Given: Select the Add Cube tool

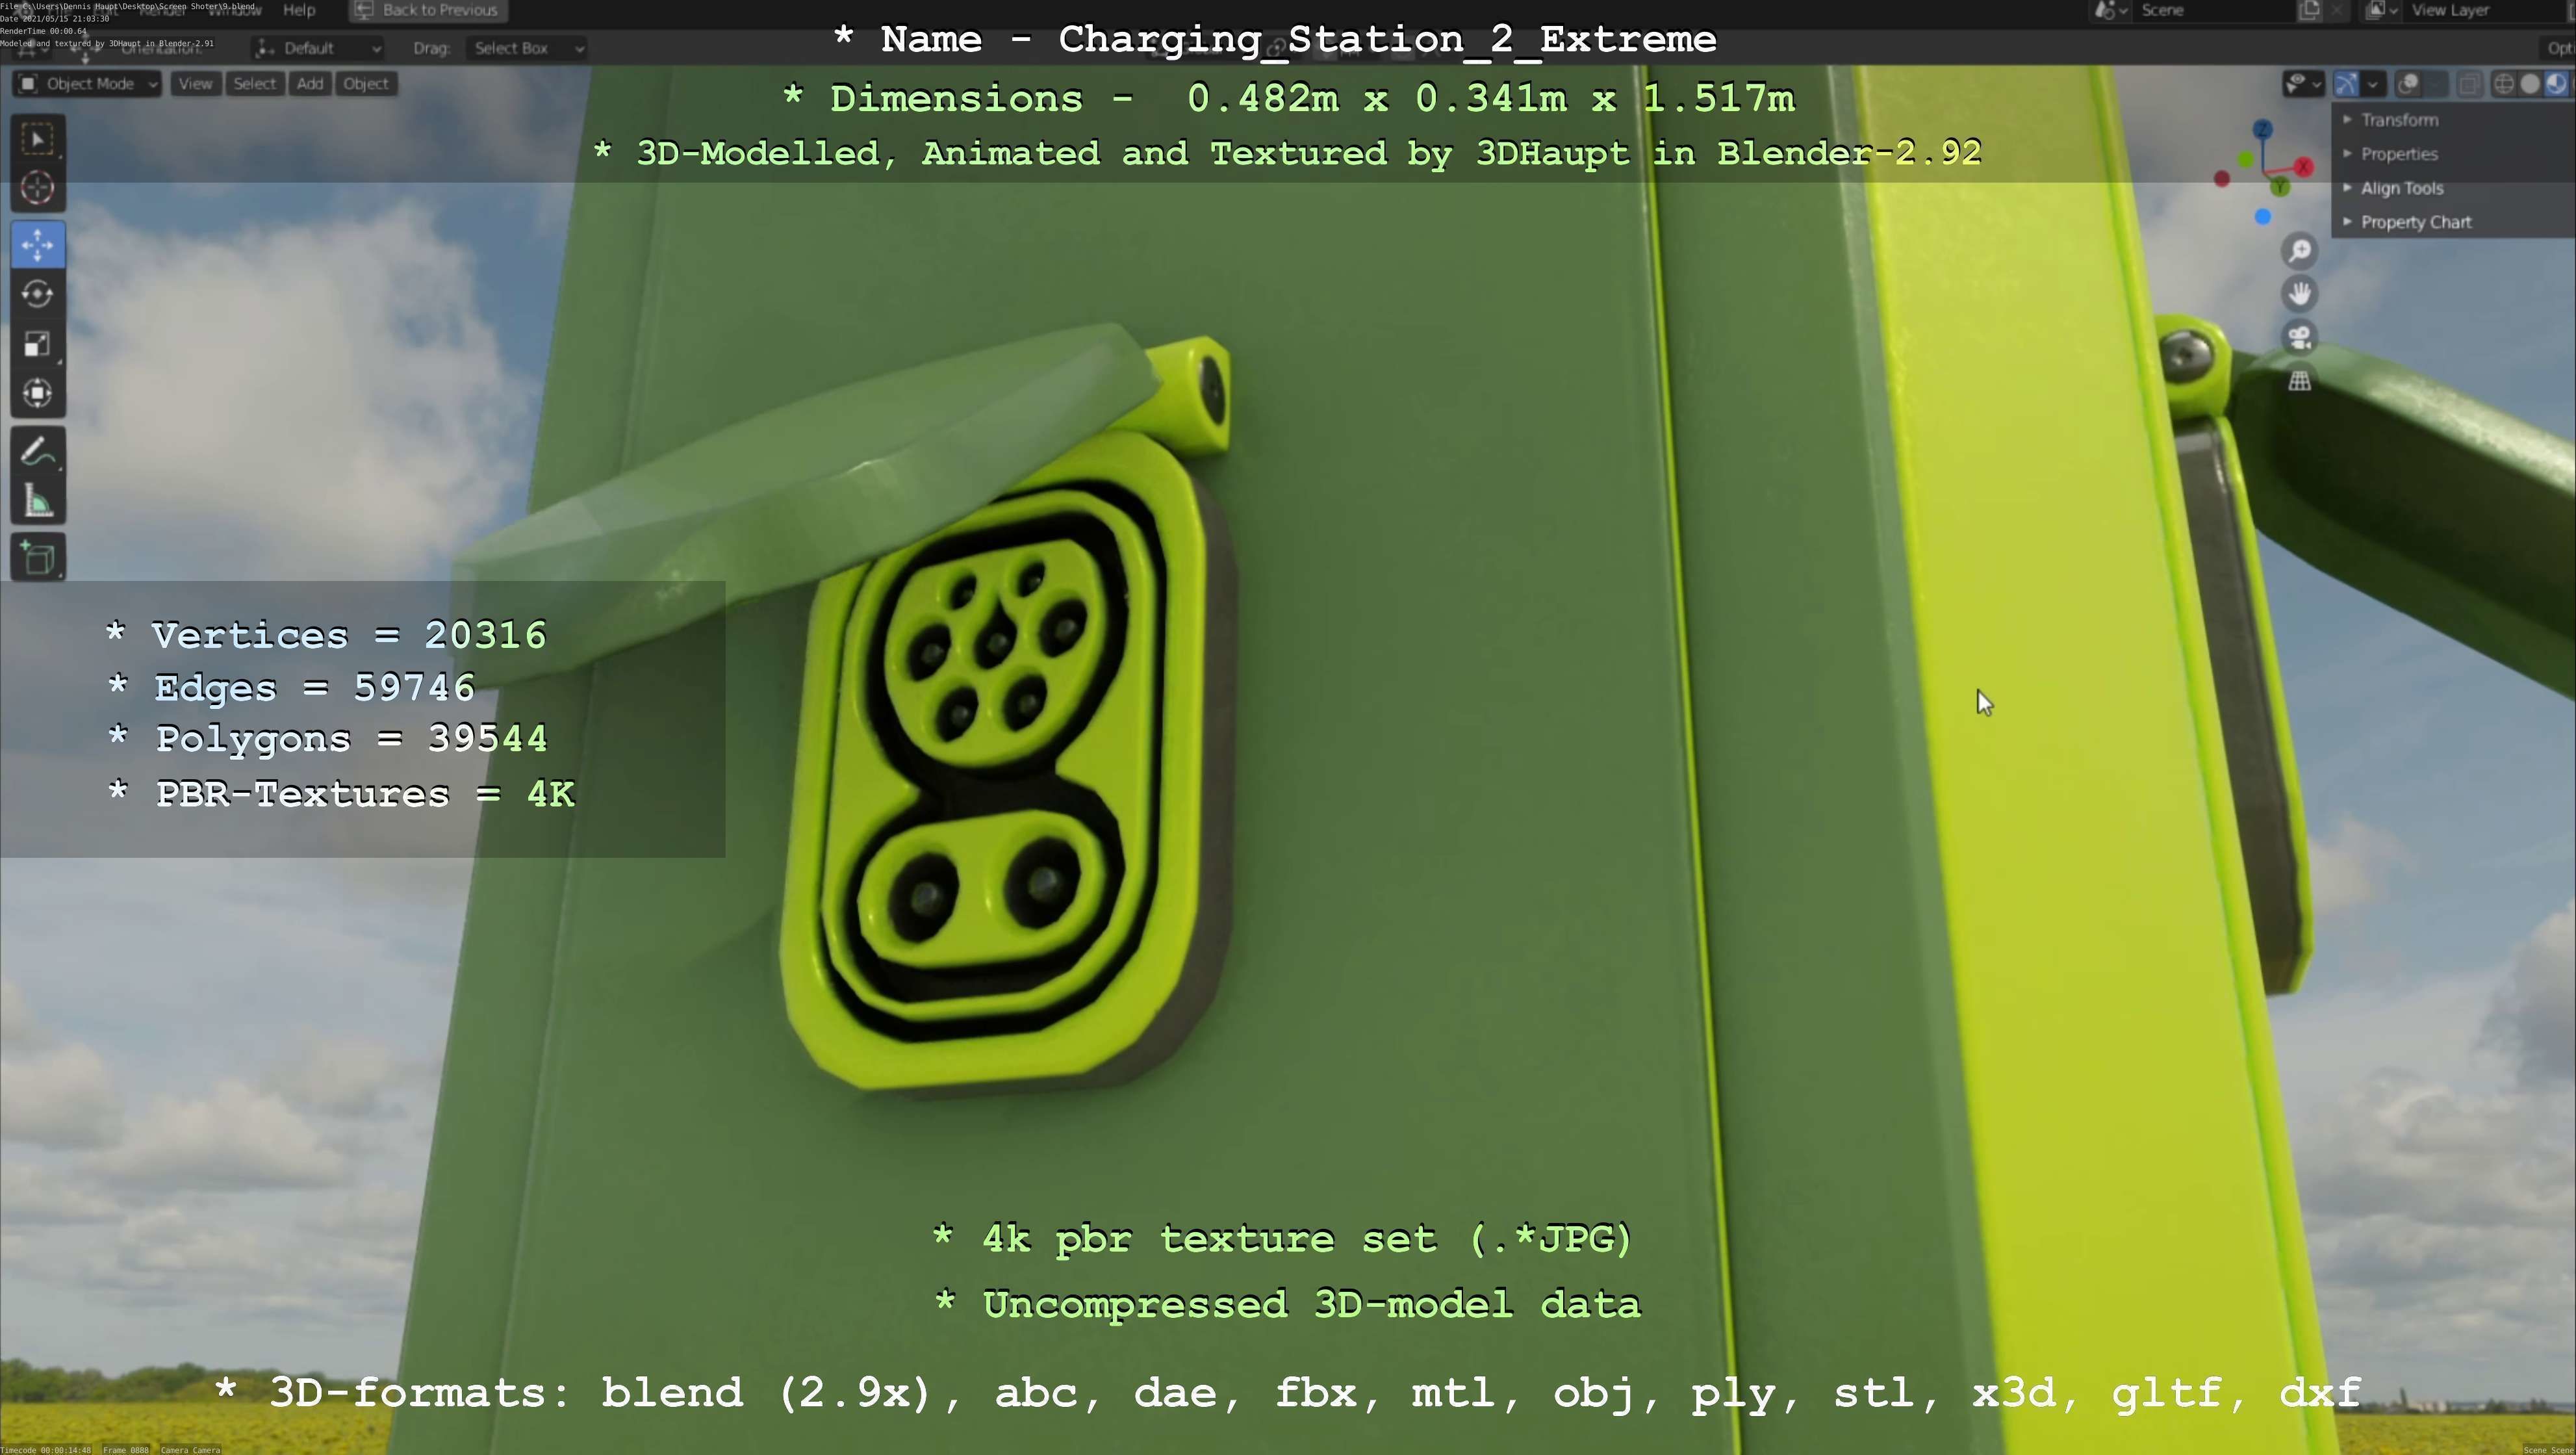Looking at the screenshot, I should coord(38,558).
